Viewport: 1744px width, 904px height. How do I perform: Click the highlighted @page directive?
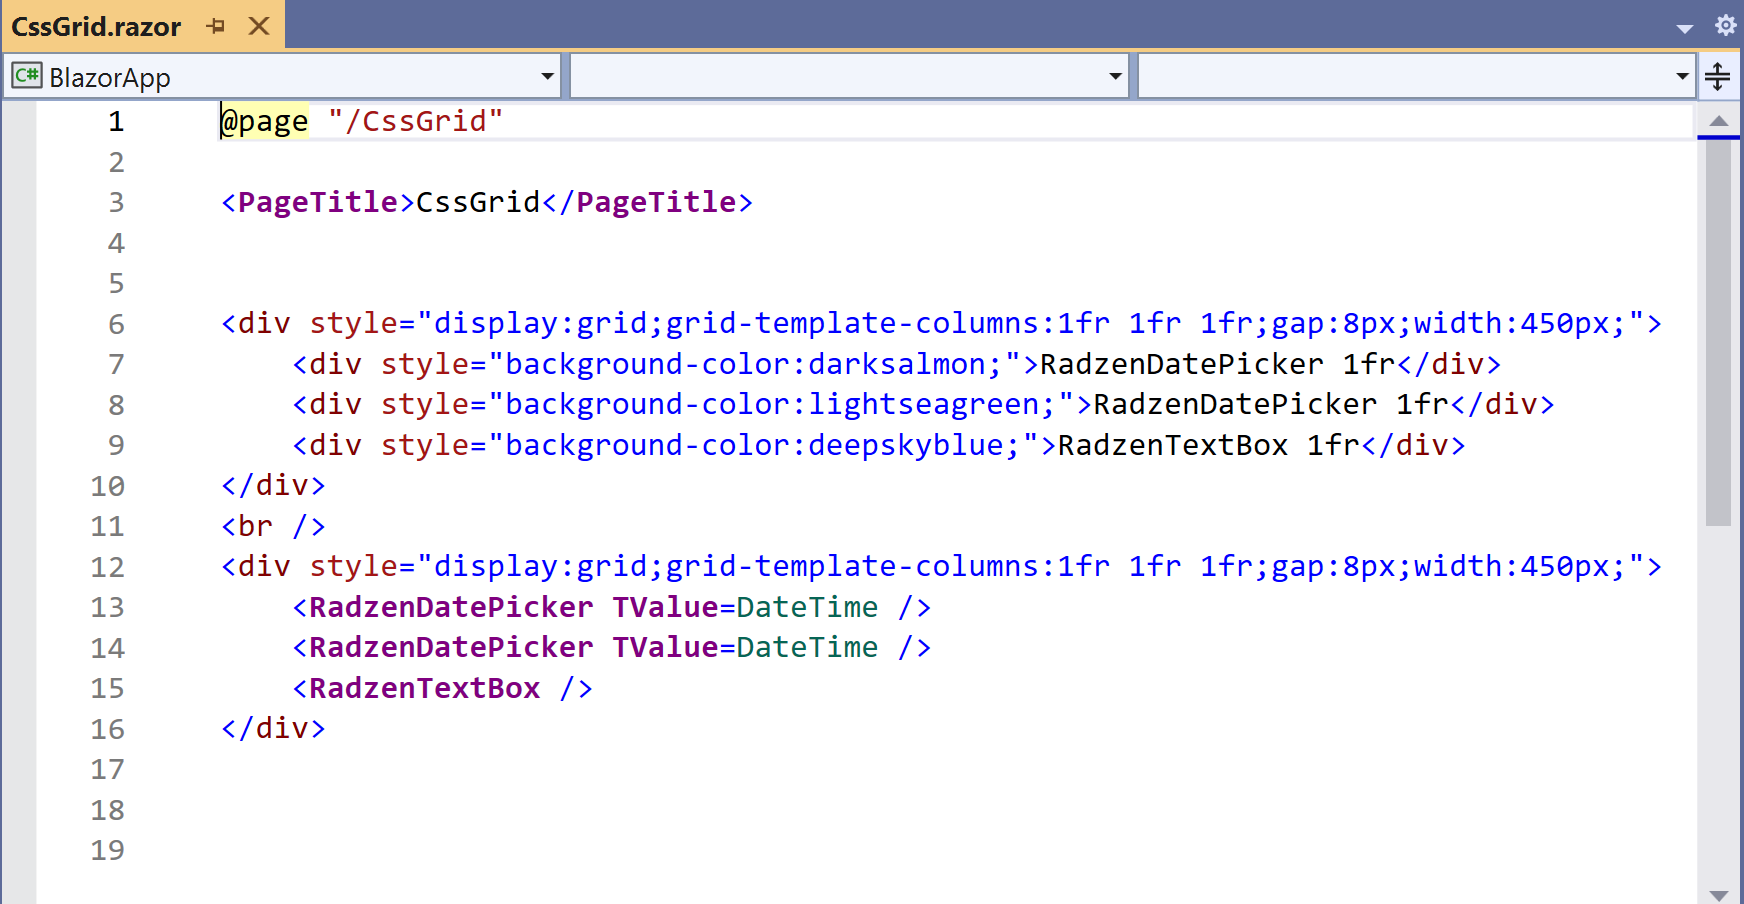[x=263, y=121]
